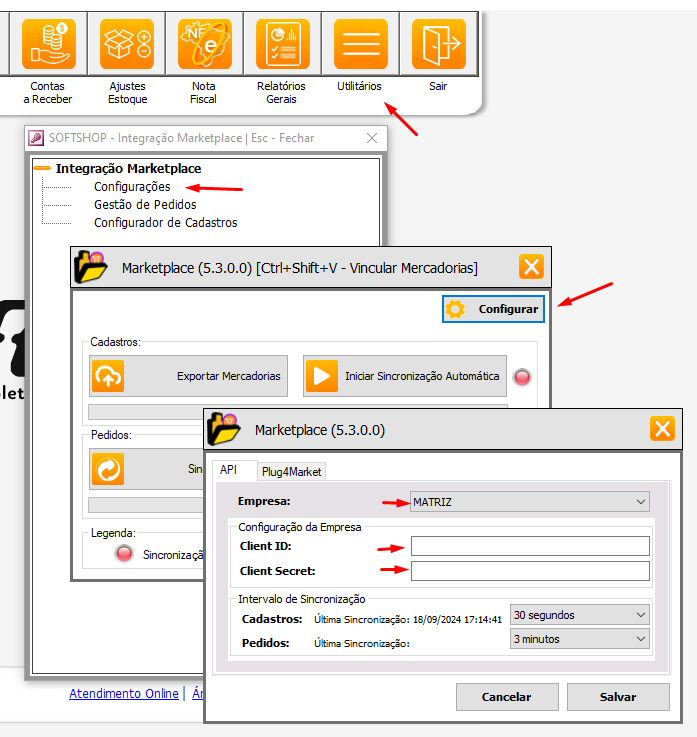Start automatic sync with the play icon
This screenshot has width=697, height=737.
[x=322, y=377]
